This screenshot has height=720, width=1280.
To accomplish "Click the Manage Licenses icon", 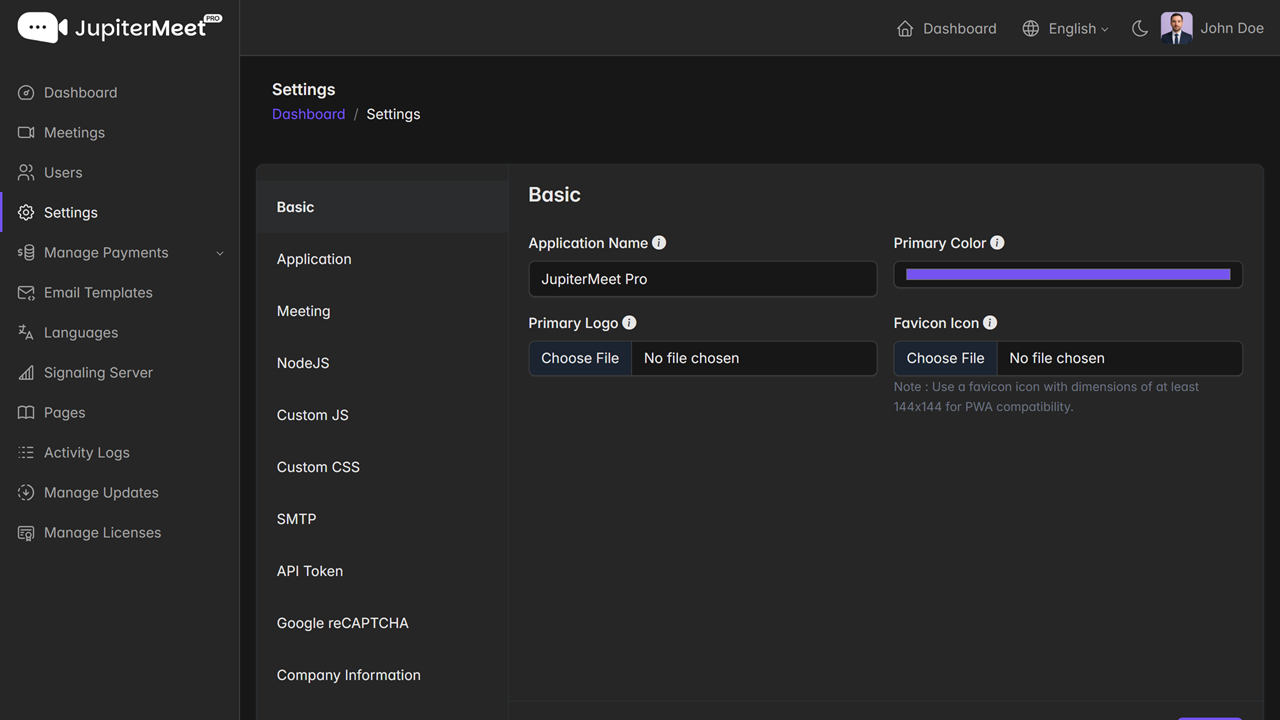I will (x=26, y=533).
